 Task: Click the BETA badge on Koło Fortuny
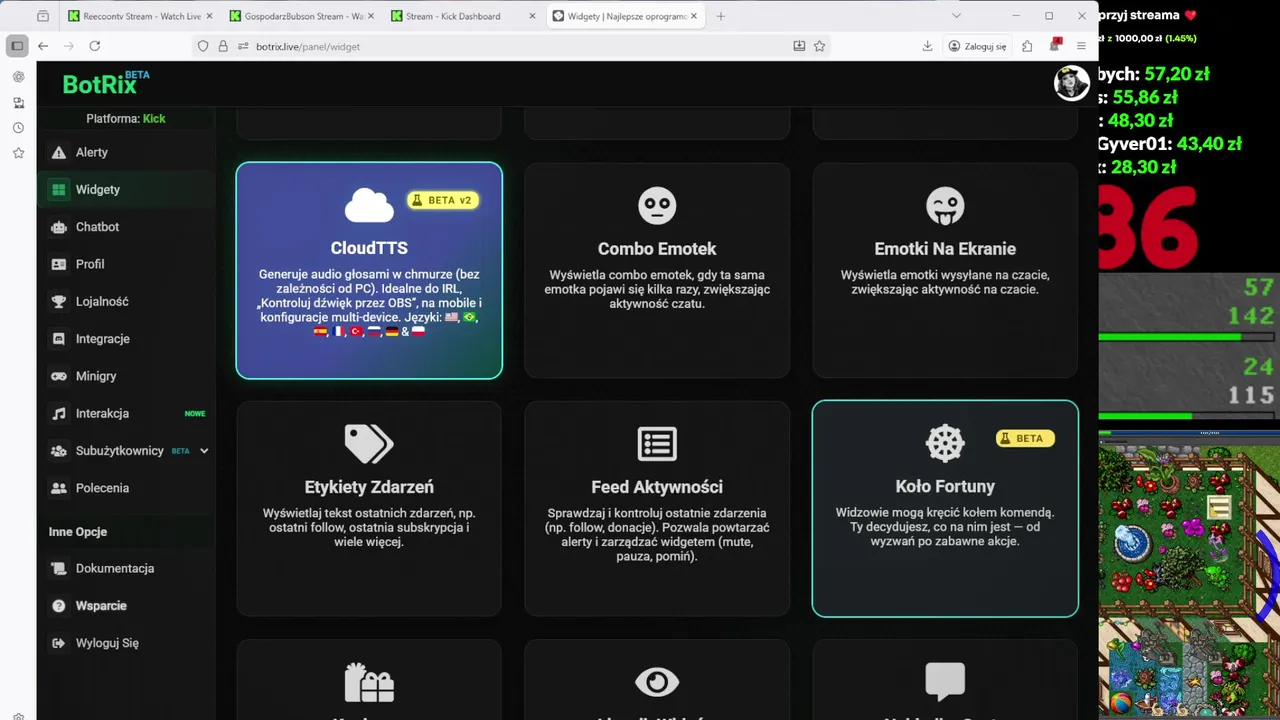1025,438
